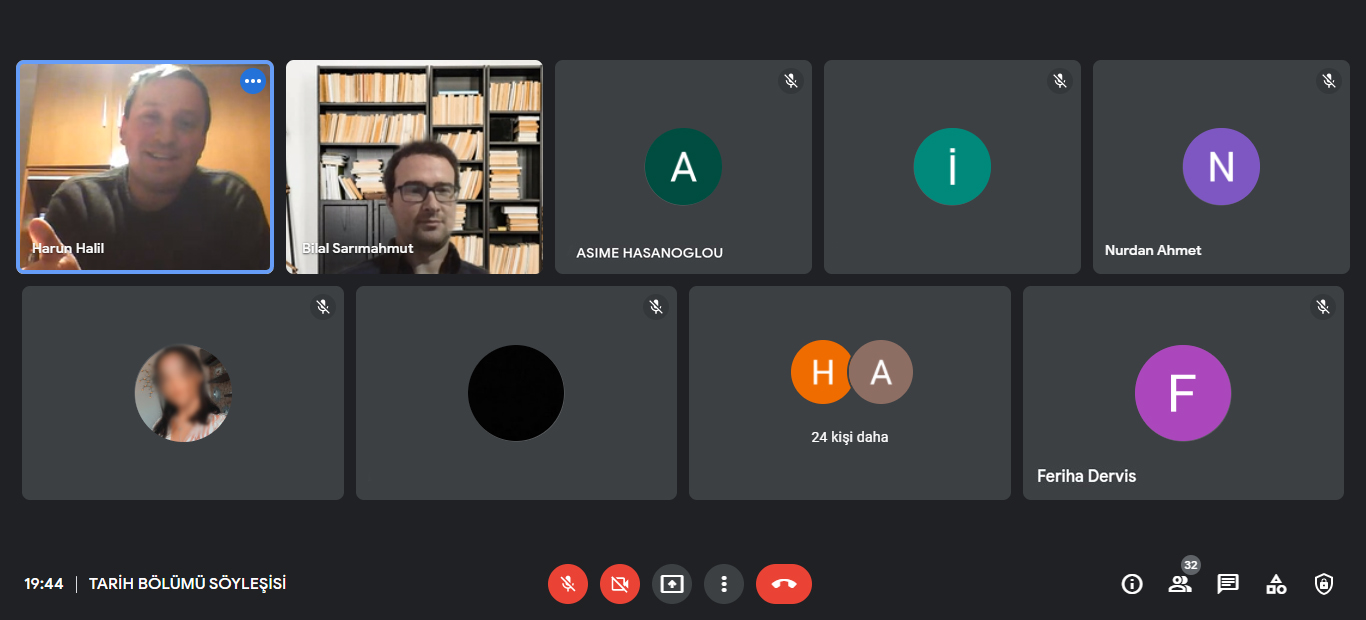Open the activities shapes icon
This screenshot has height=620, width=1366.
point(1276,584)
